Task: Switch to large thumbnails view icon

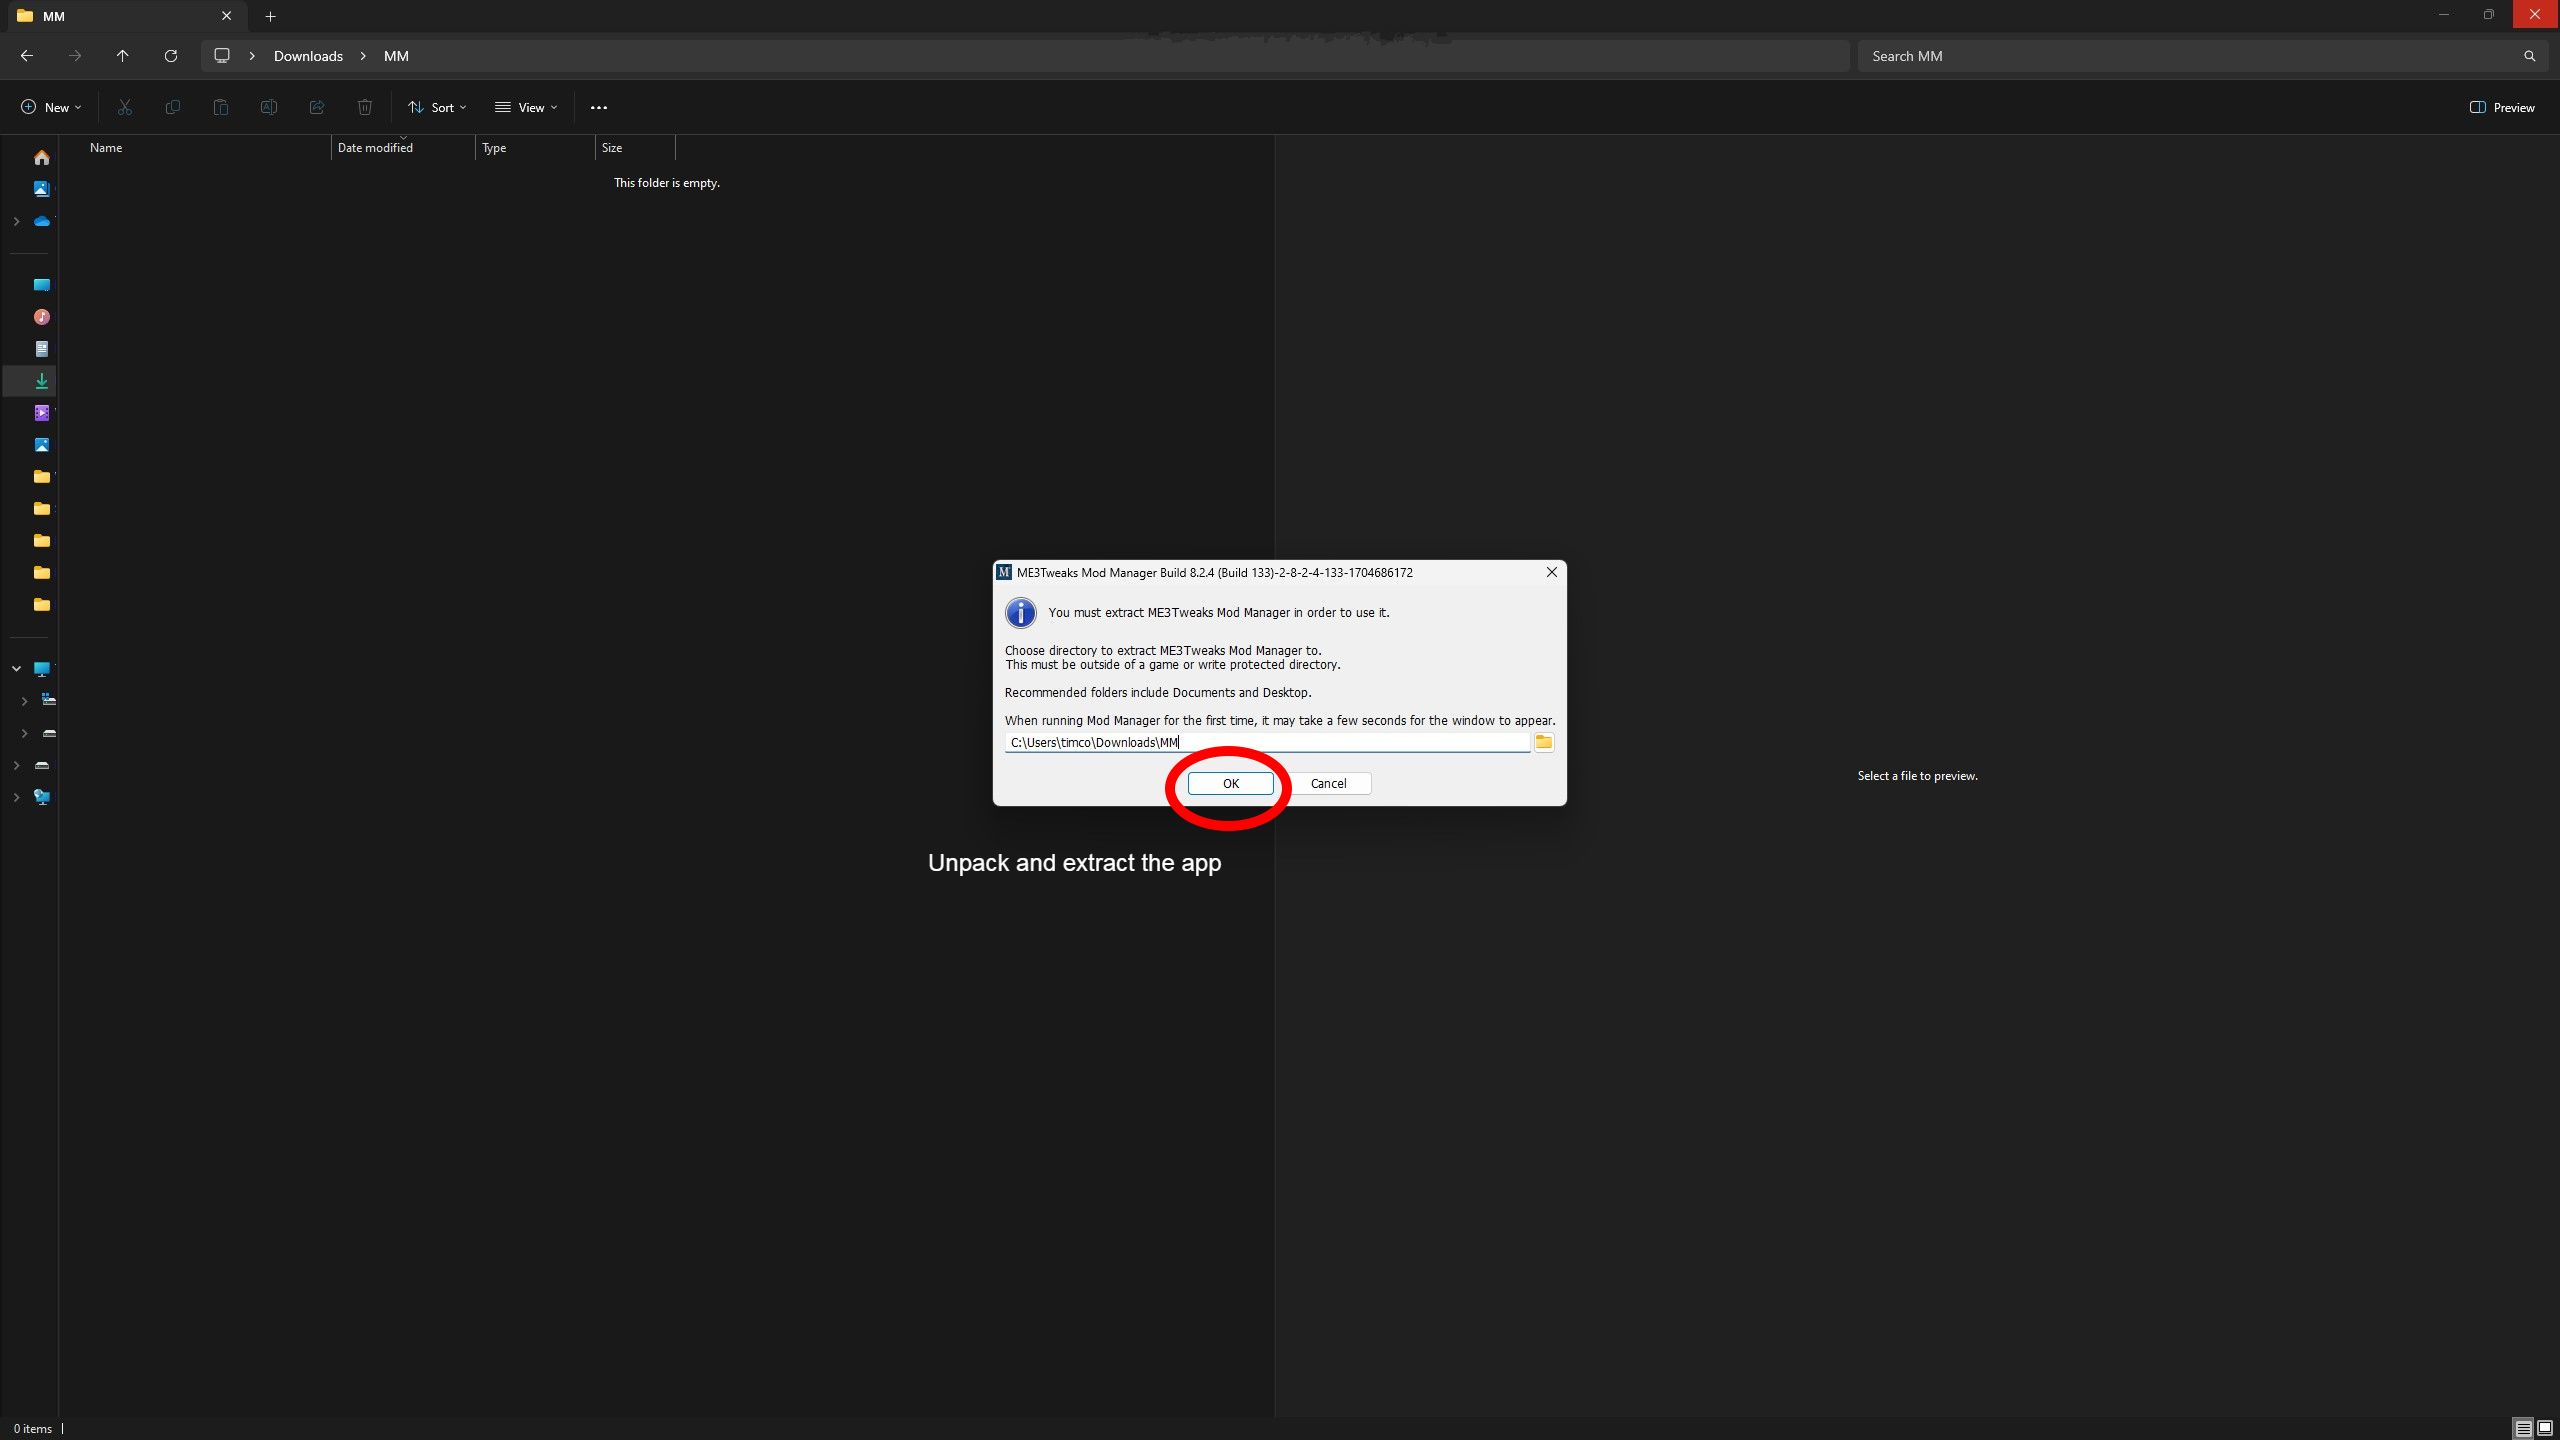Action: tap(2545, 1428)
